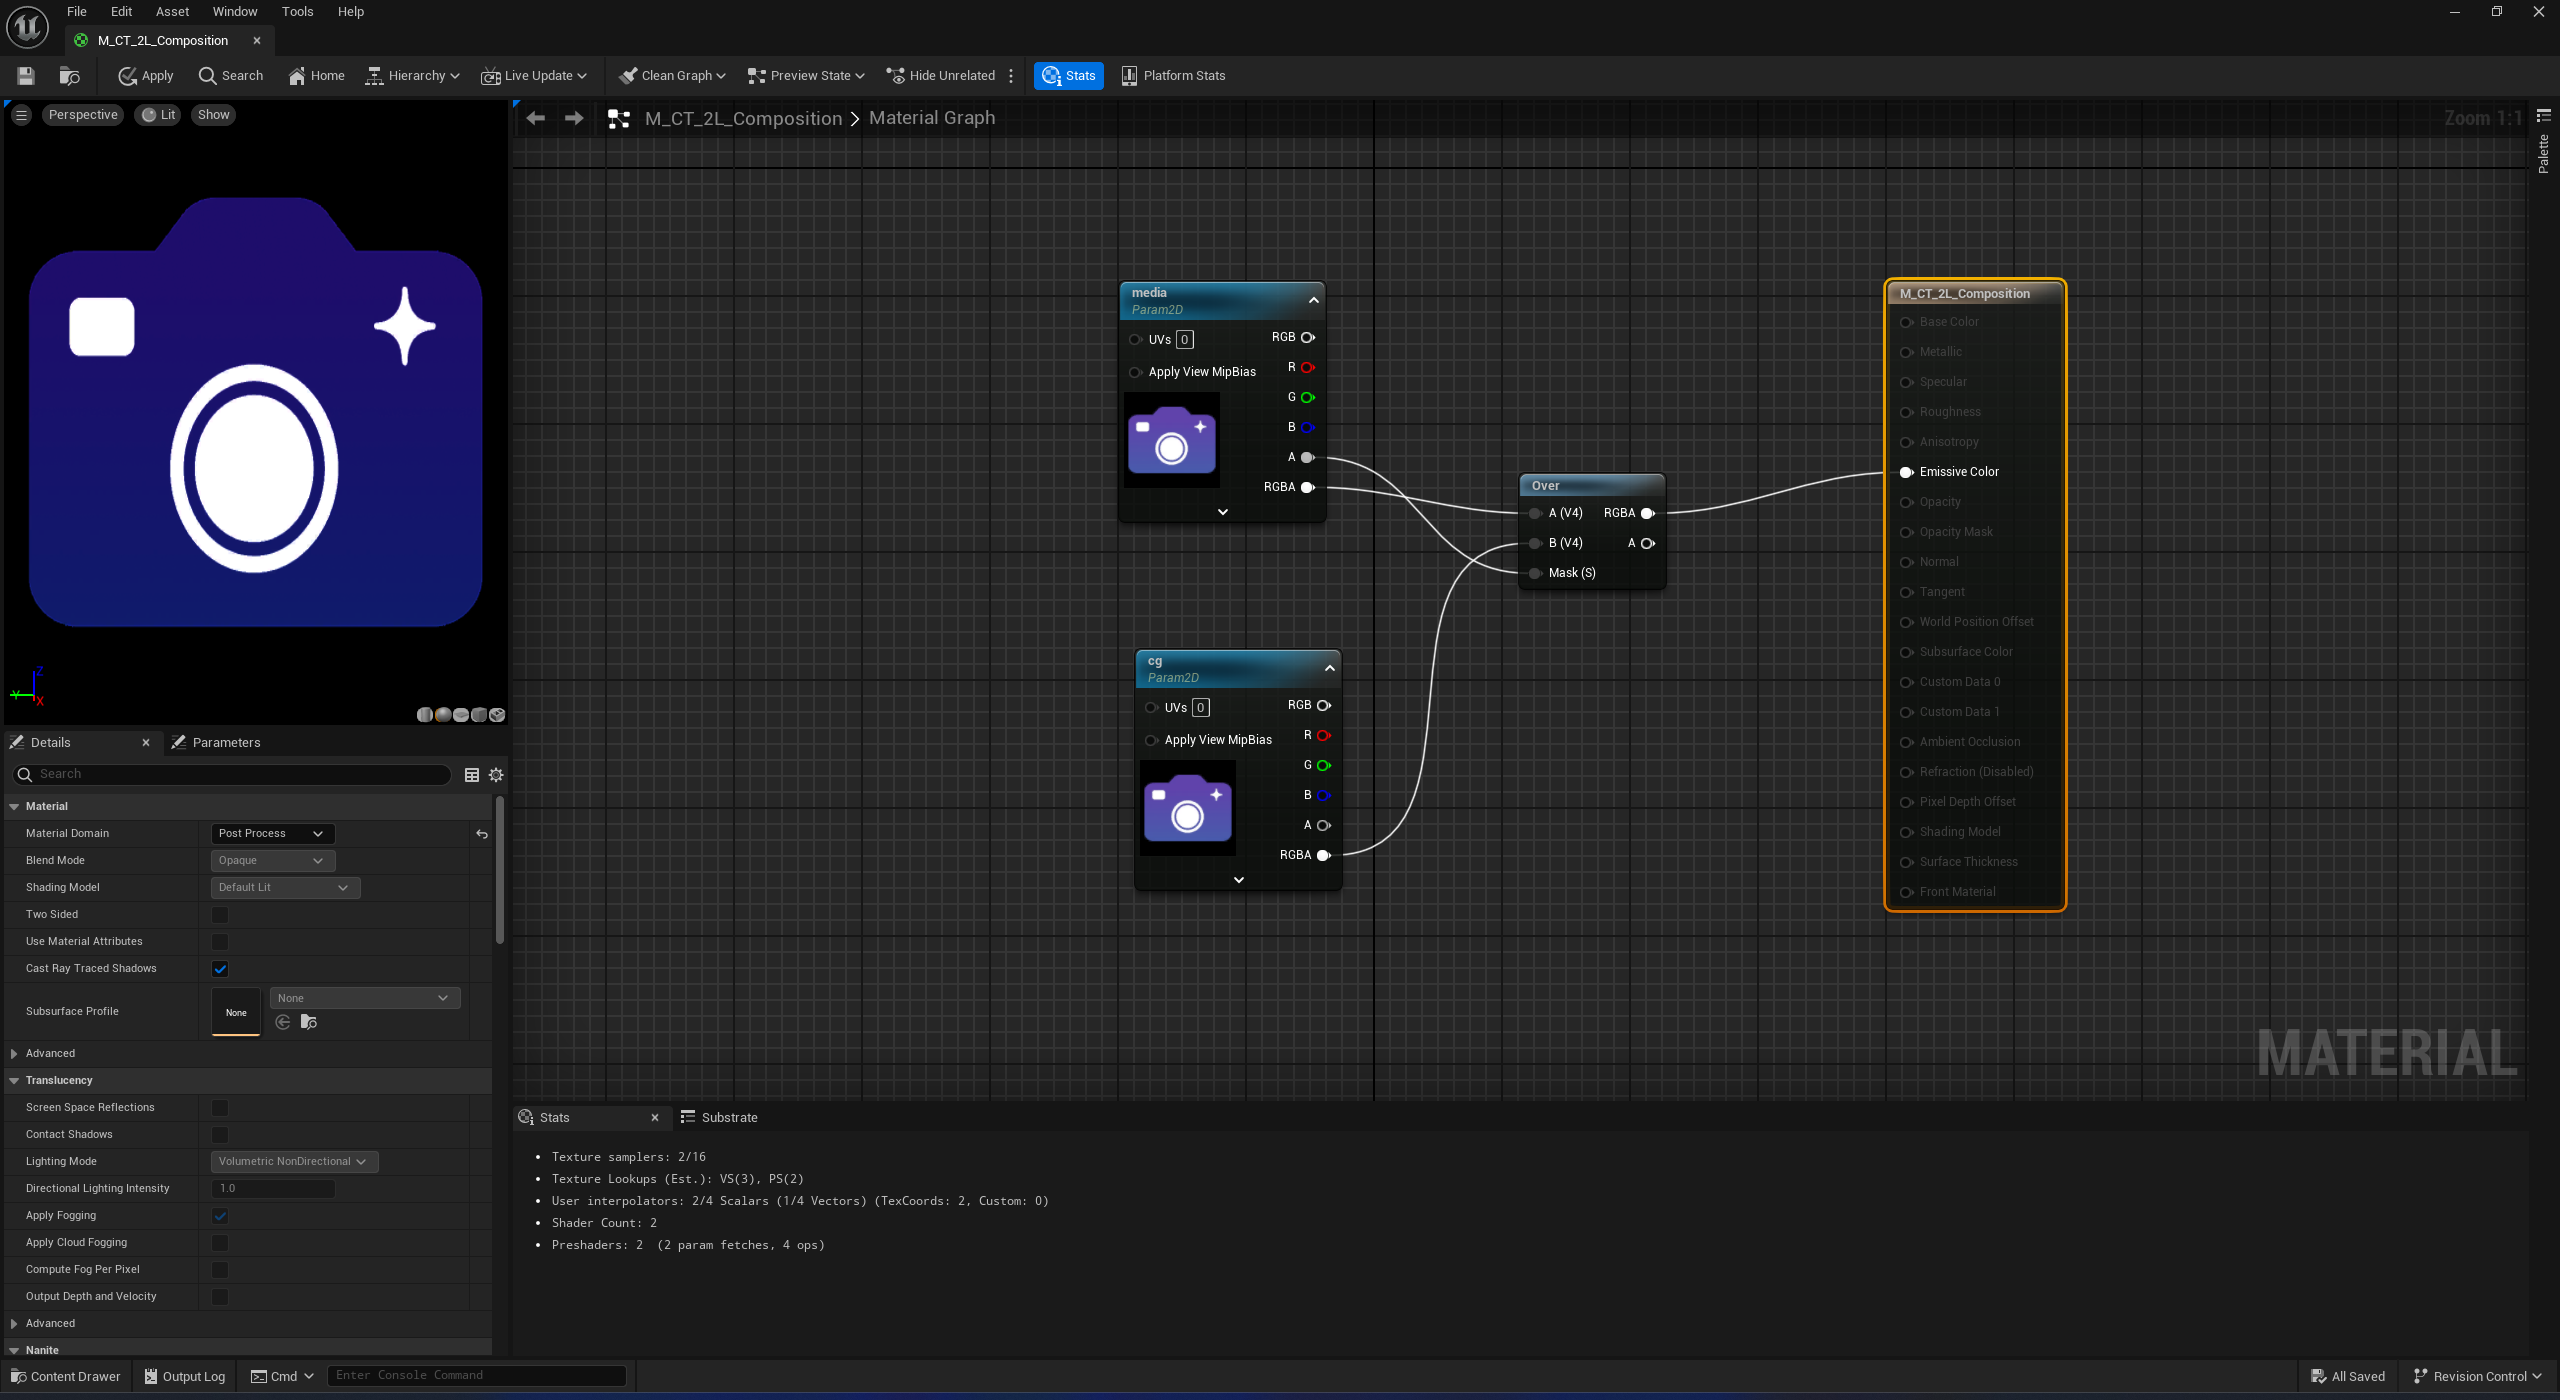Click the console command input field

476,1376
